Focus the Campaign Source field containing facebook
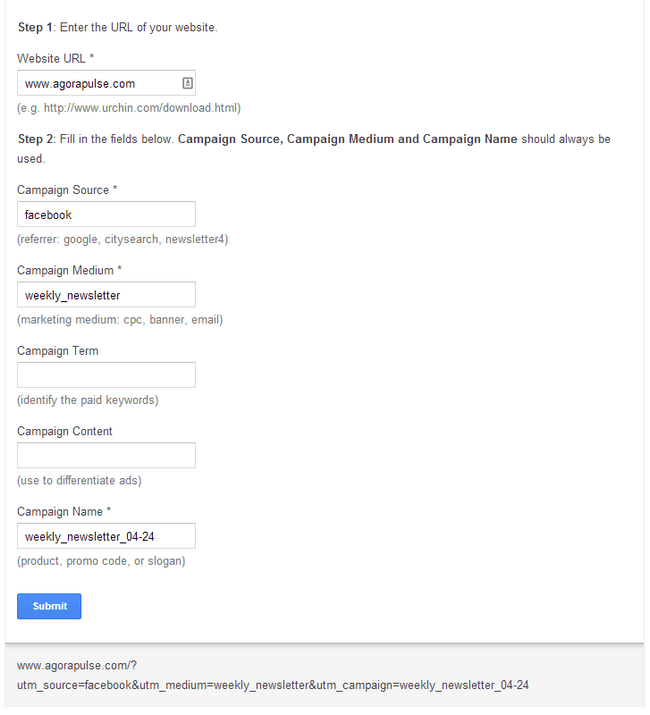The width and height of the screenshot is (650, 715). point(106,214)
